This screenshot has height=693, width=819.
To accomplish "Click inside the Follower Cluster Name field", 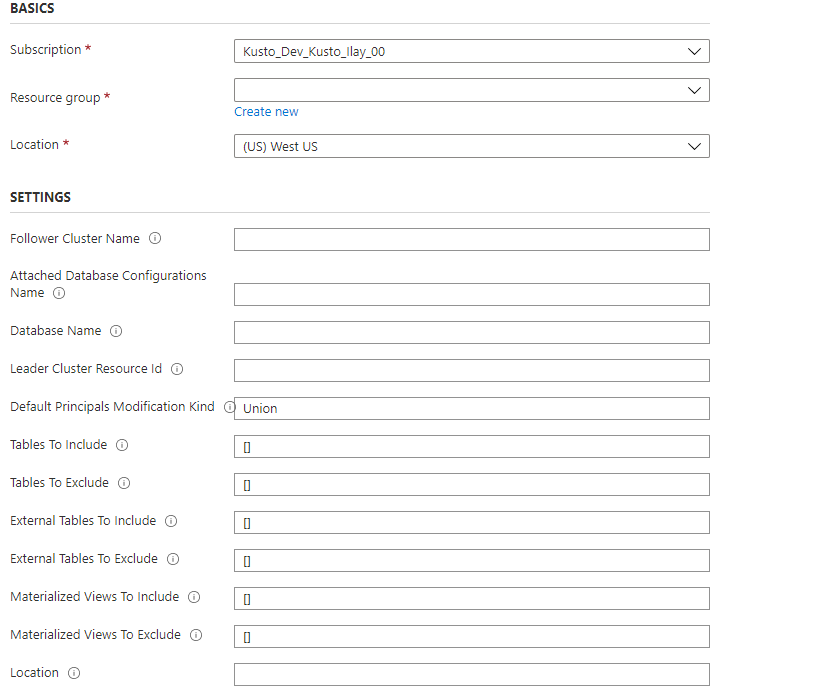I will [470, 239].
